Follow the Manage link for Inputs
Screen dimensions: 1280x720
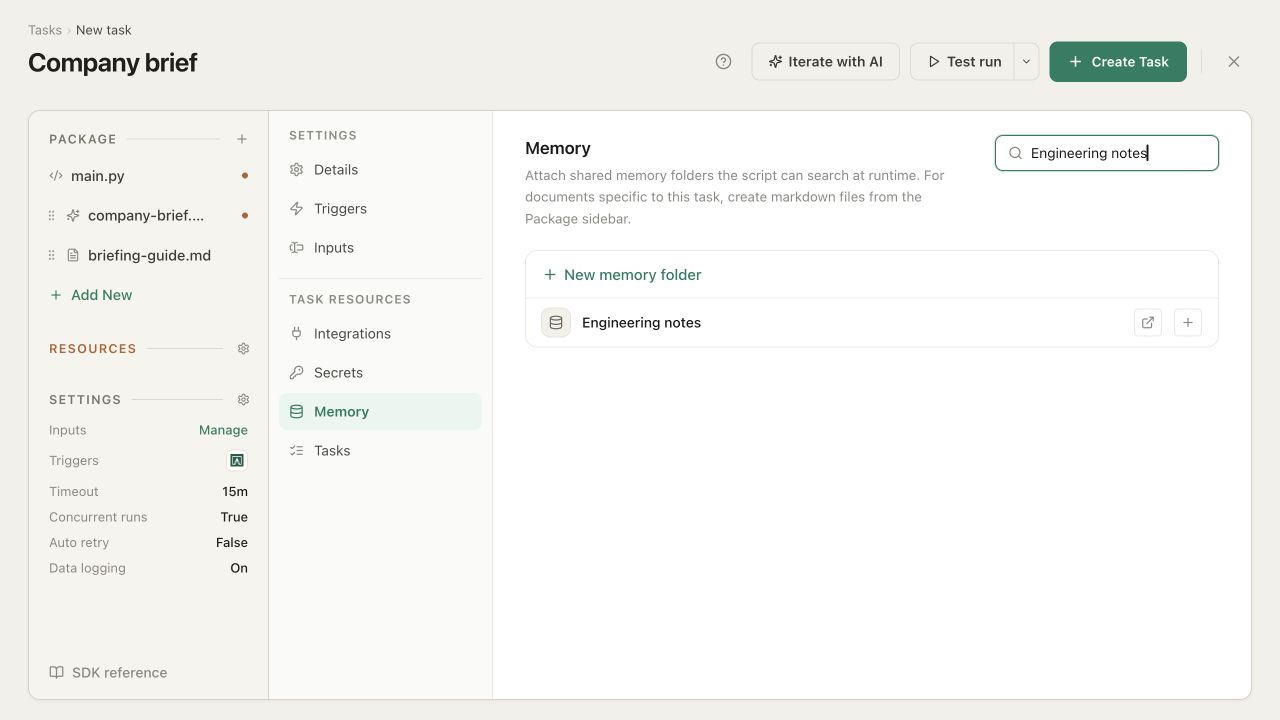click(x=223, y=430)
